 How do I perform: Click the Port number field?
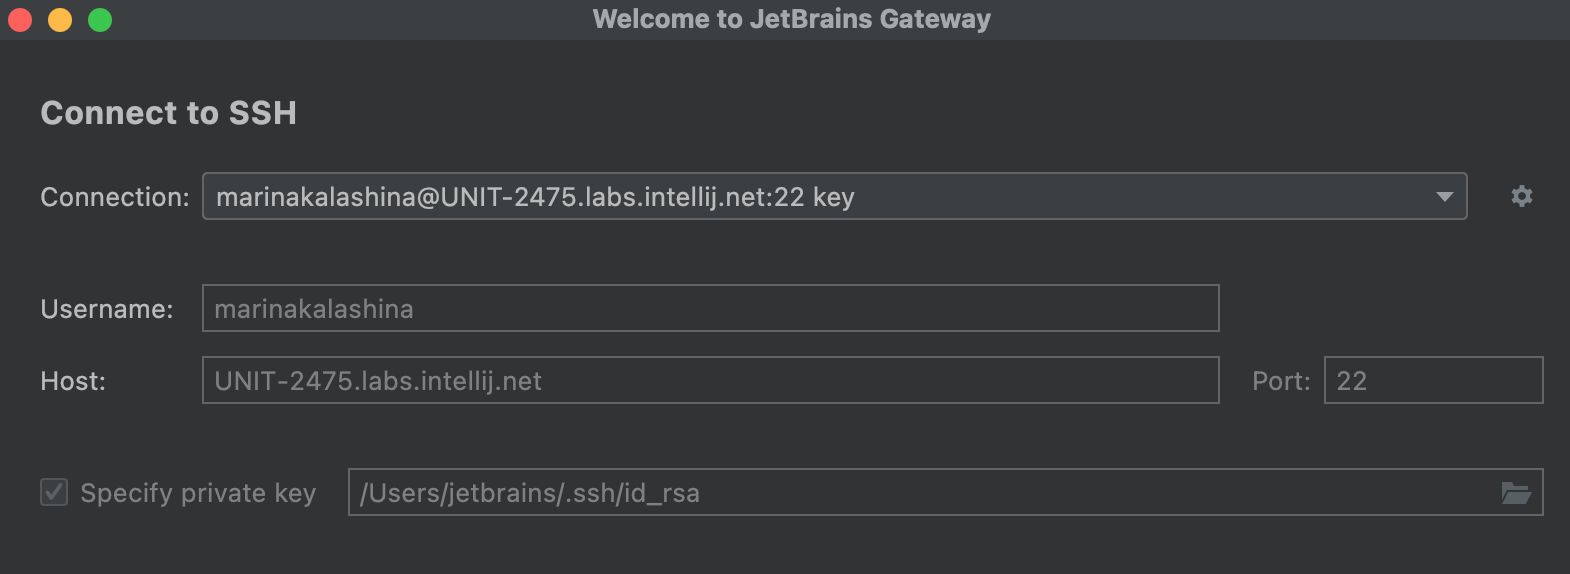1432,380
